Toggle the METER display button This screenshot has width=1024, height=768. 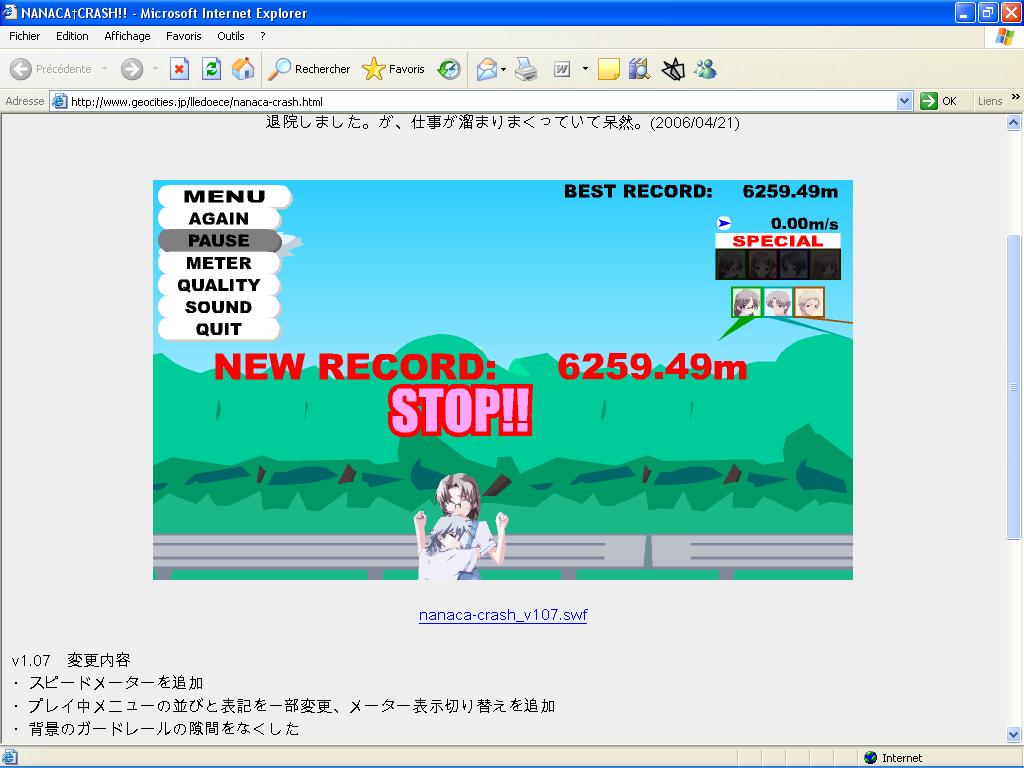(219, 263)
